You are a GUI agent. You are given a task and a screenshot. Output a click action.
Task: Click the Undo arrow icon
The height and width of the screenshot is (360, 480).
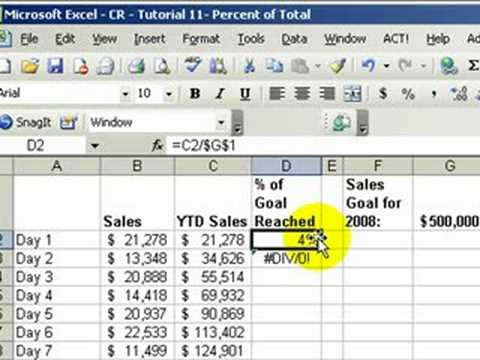point(368,66)
